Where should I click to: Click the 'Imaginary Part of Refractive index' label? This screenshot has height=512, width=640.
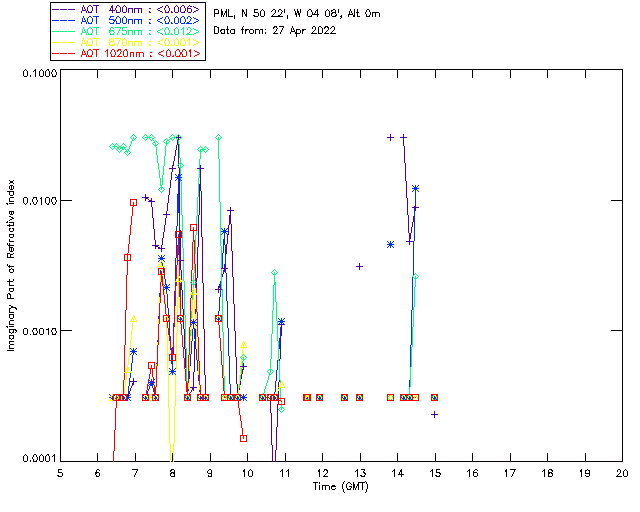[11, 265]
